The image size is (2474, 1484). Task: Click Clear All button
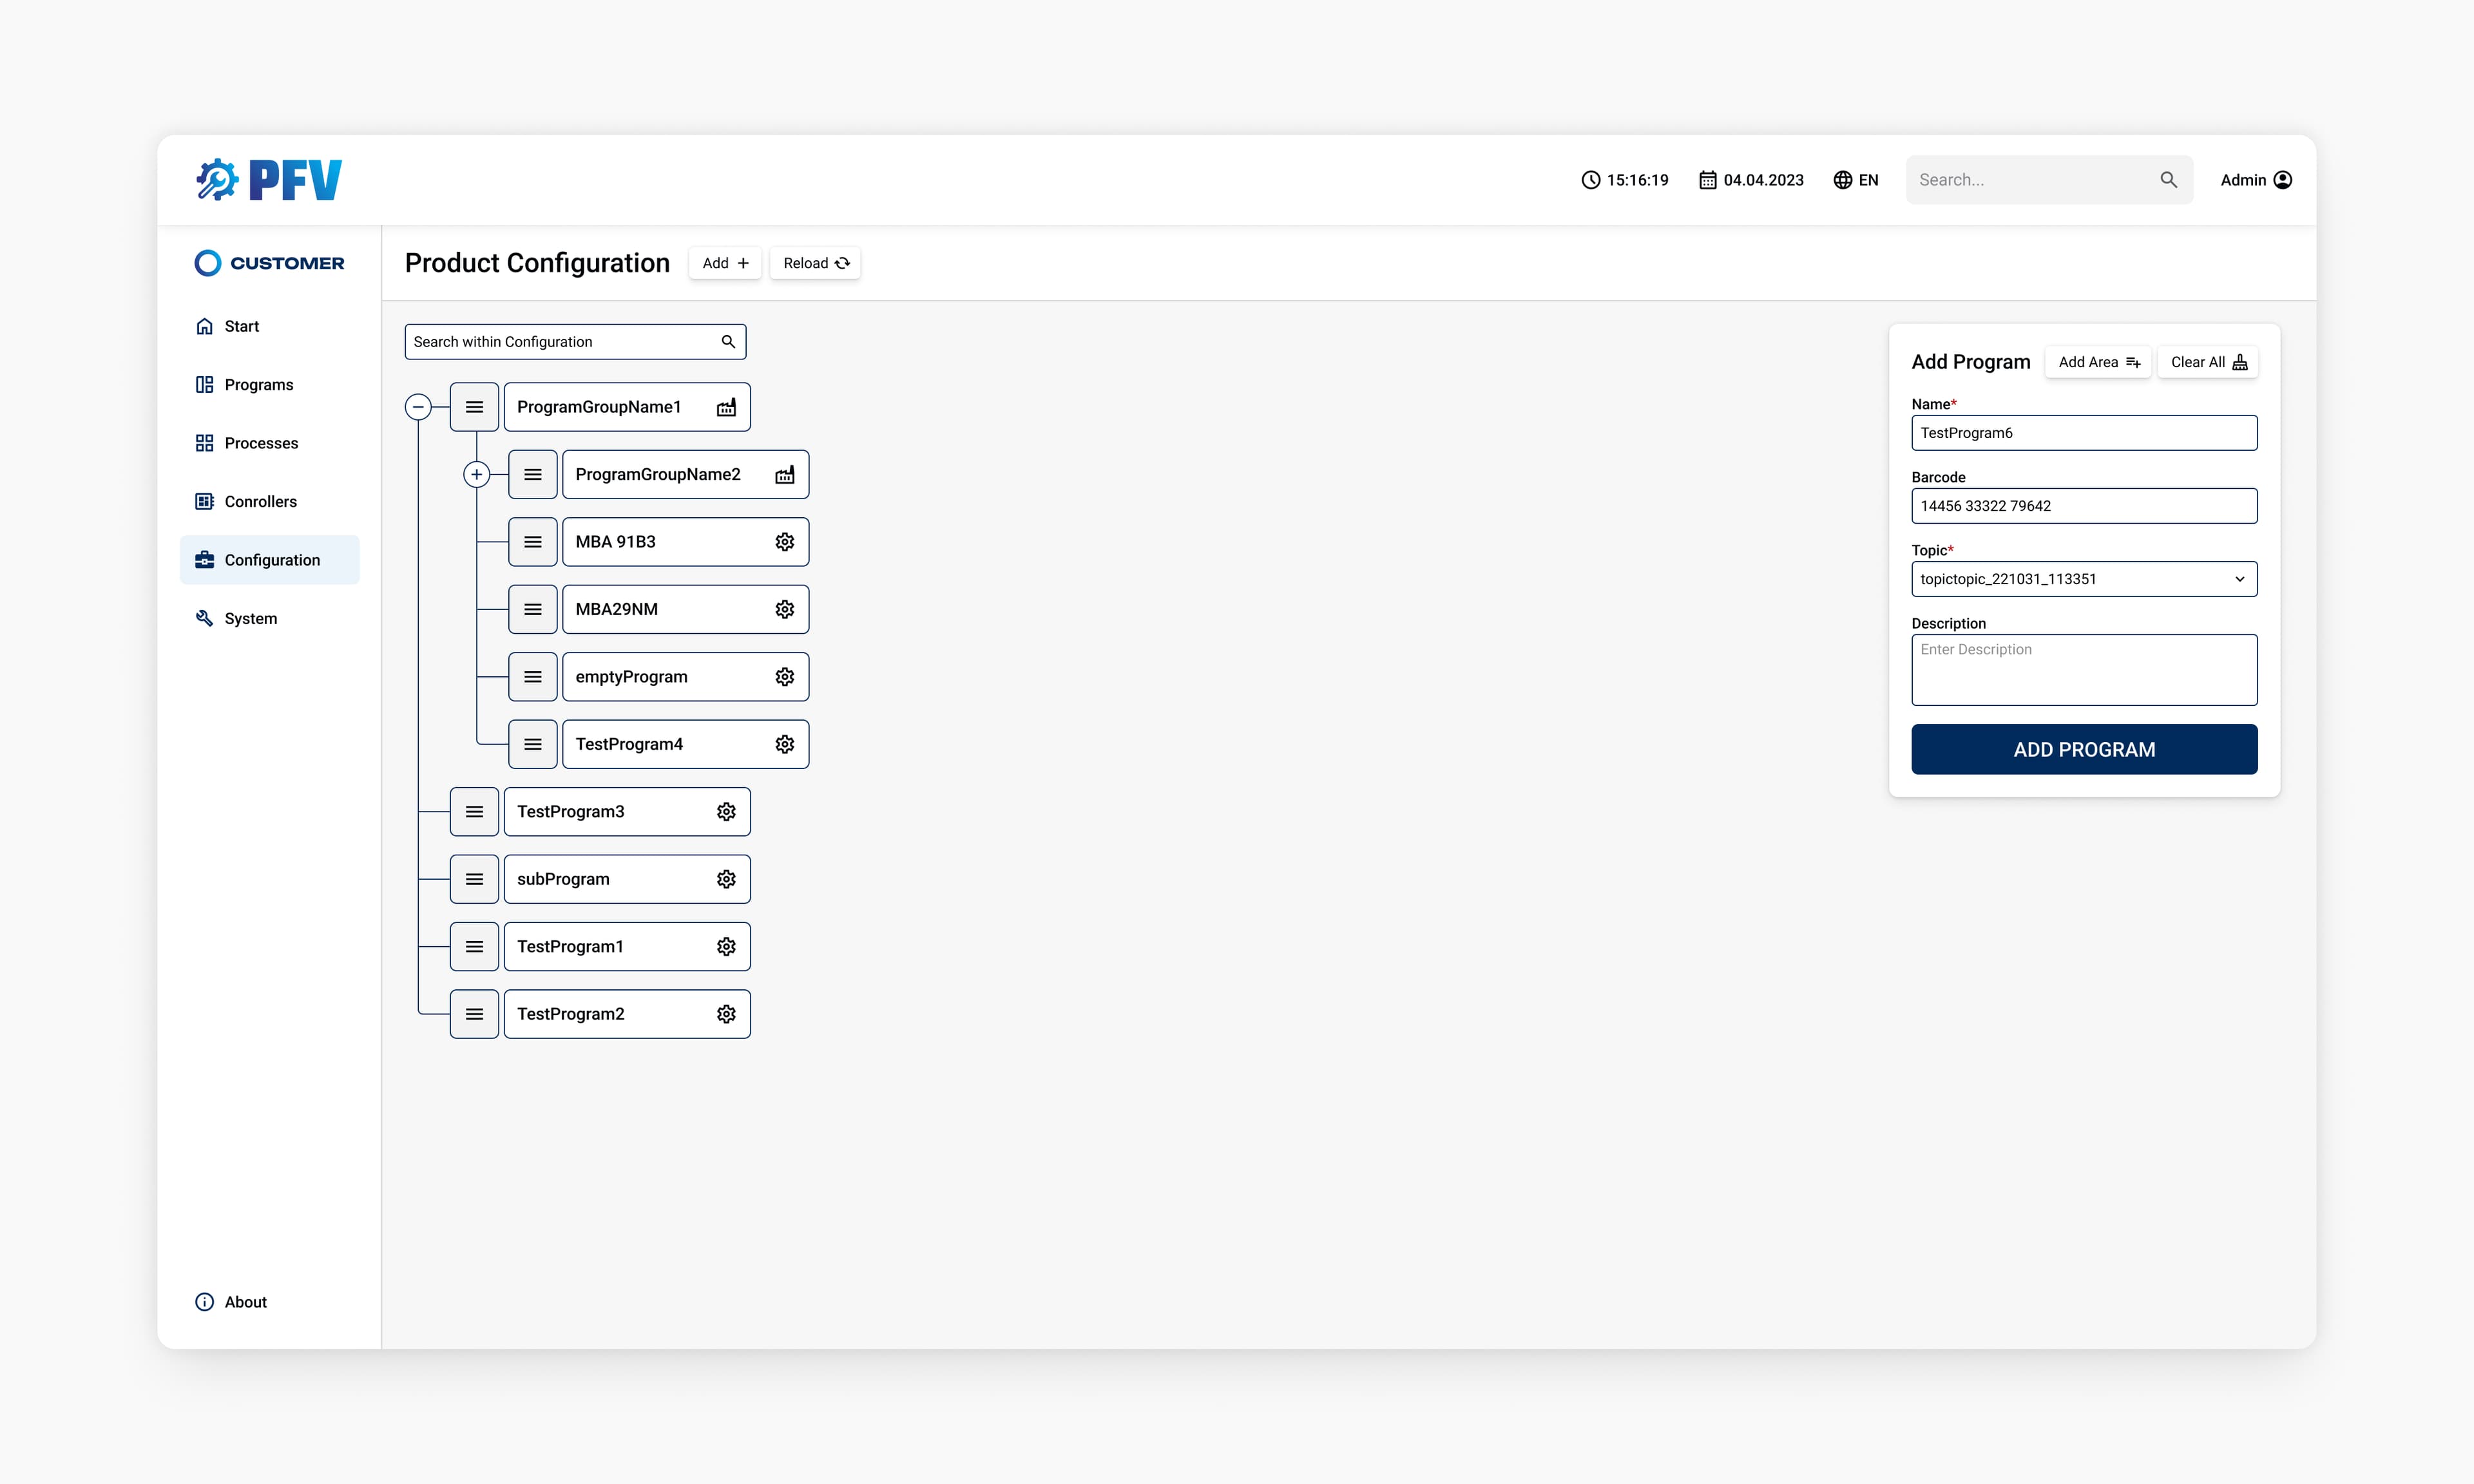2208,362
